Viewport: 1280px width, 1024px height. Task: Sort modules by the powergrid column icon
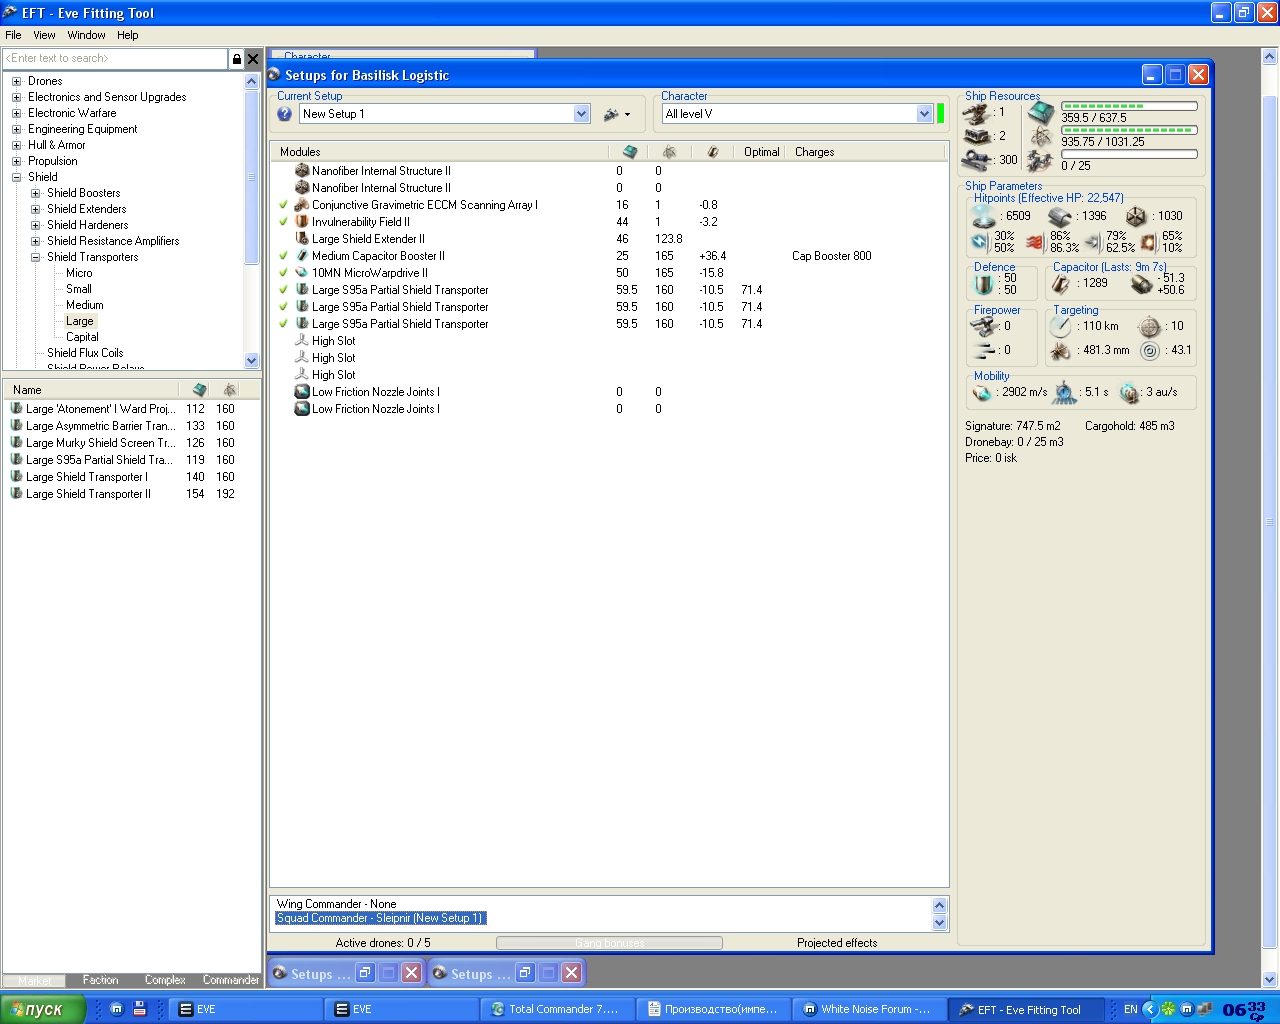point(669,152)
